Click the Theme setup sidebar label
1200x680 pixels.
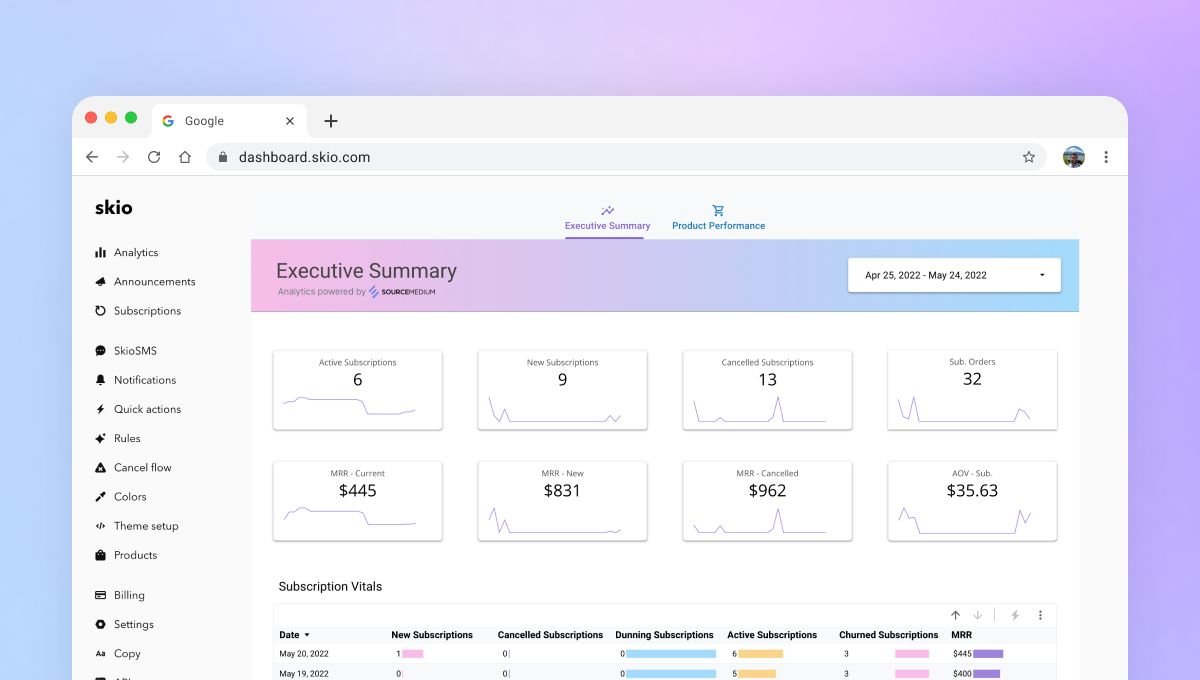[x=146, y=526]
